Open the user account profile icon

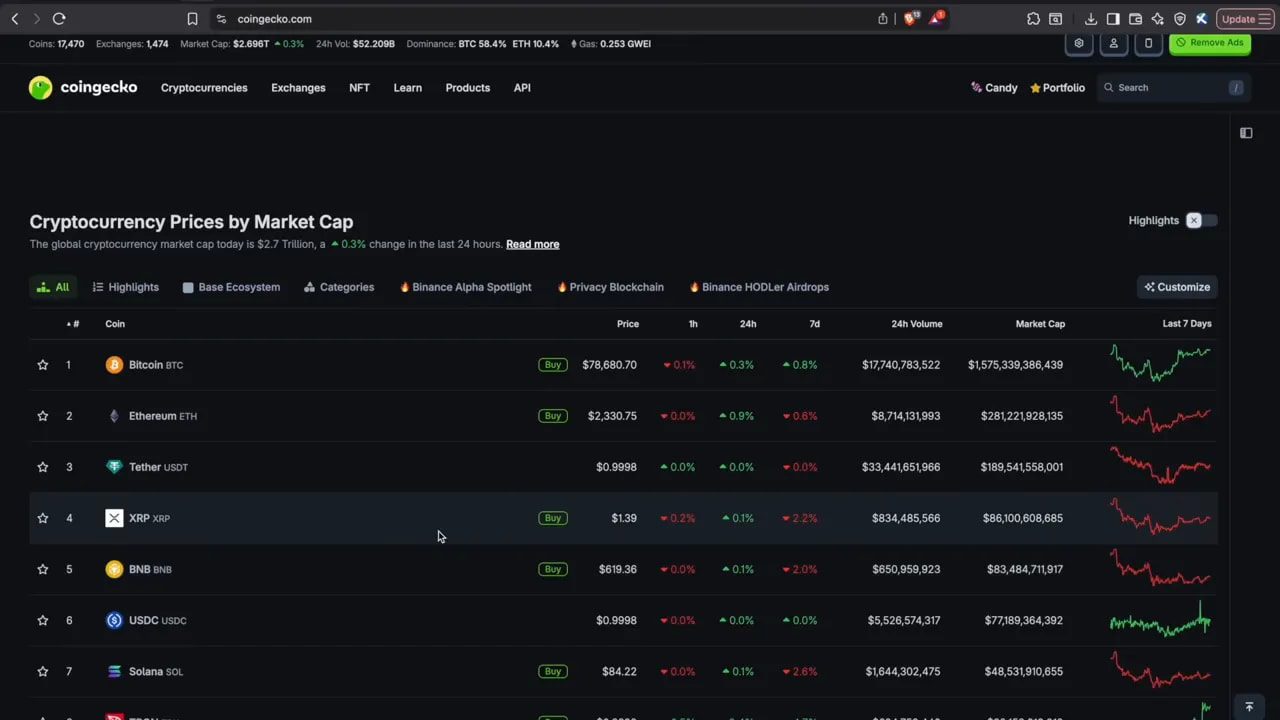(1113, 43)
